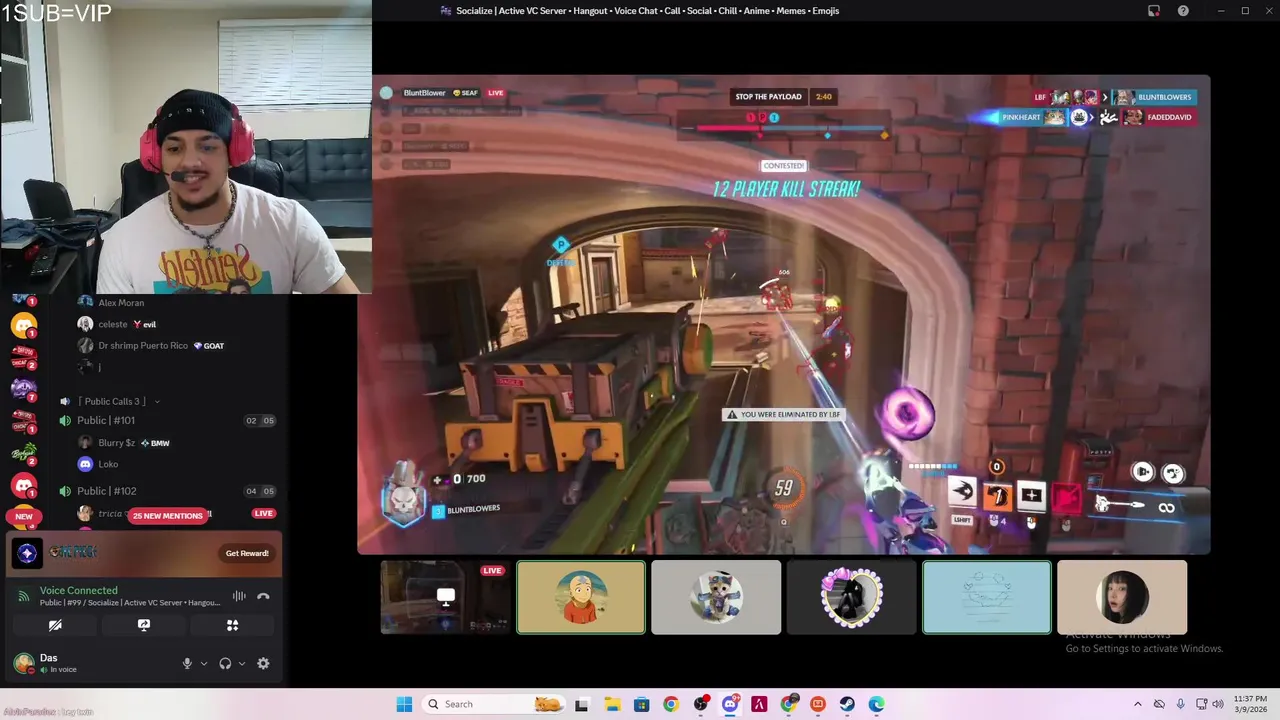This screenshot has height=720, width=1280.
Task: Open Das user profile avatar
Action: coord(24,663)
